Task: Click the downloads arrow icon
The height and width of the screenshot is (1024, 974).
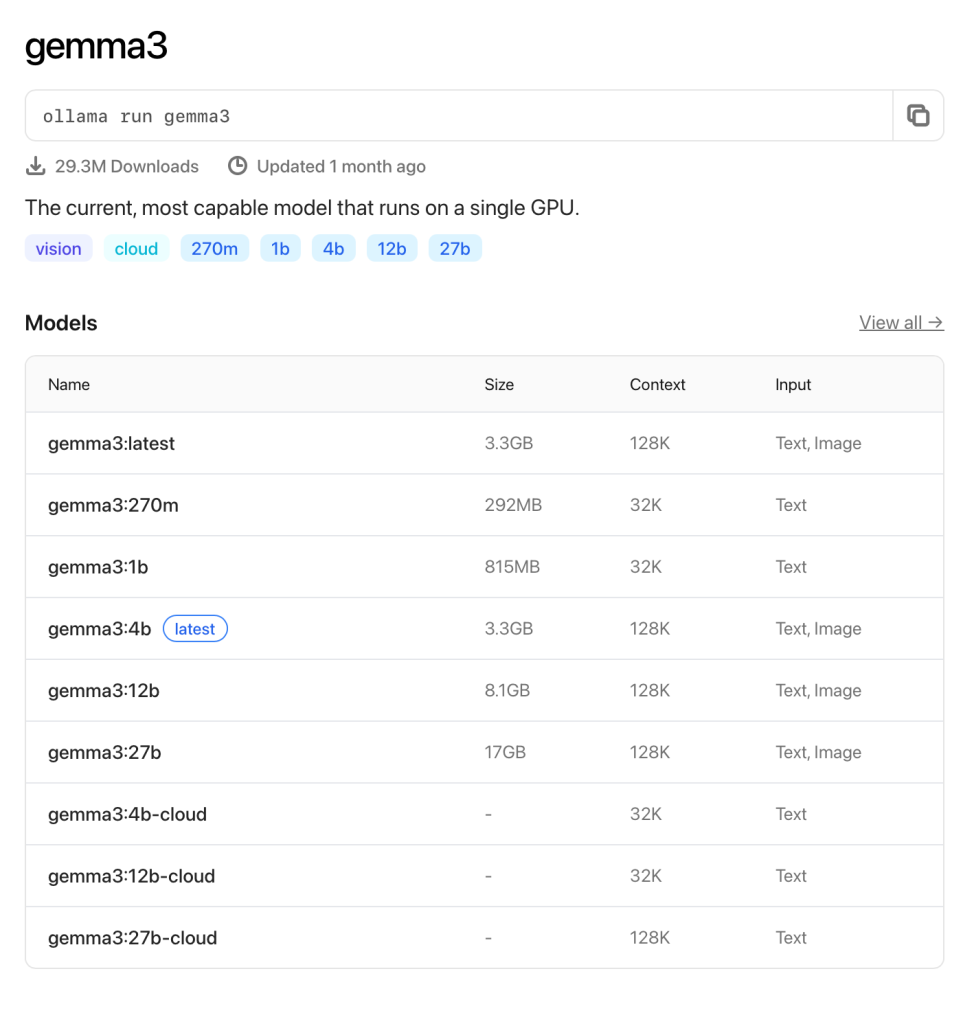Action: [36, 166]
